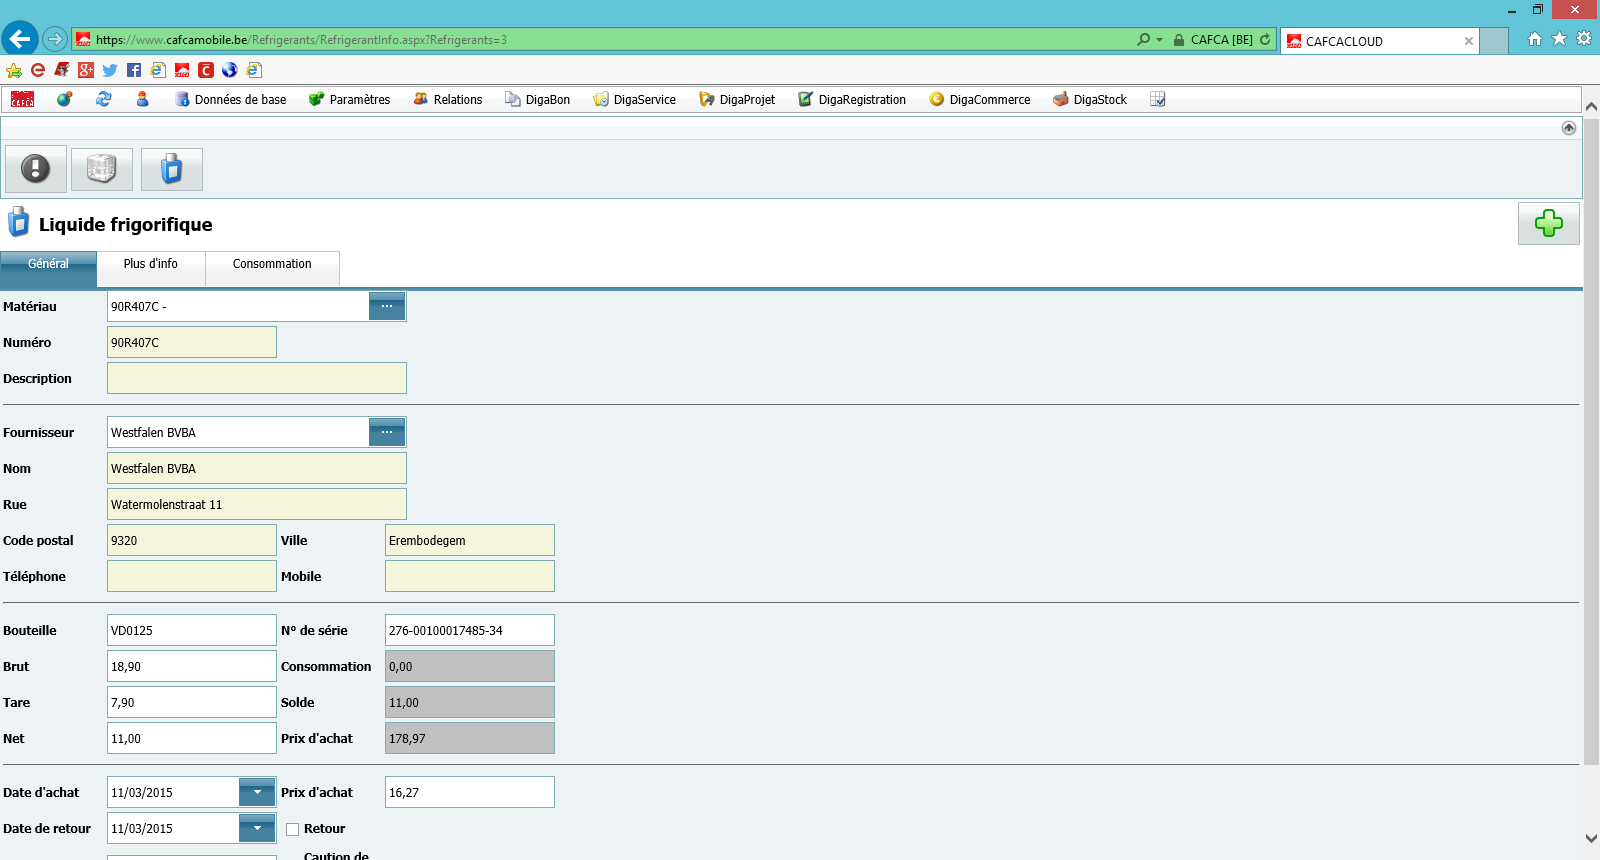Click the Bouteille field with VD0125
This screenshot has height=860, width=1600.
click(192, 630)
